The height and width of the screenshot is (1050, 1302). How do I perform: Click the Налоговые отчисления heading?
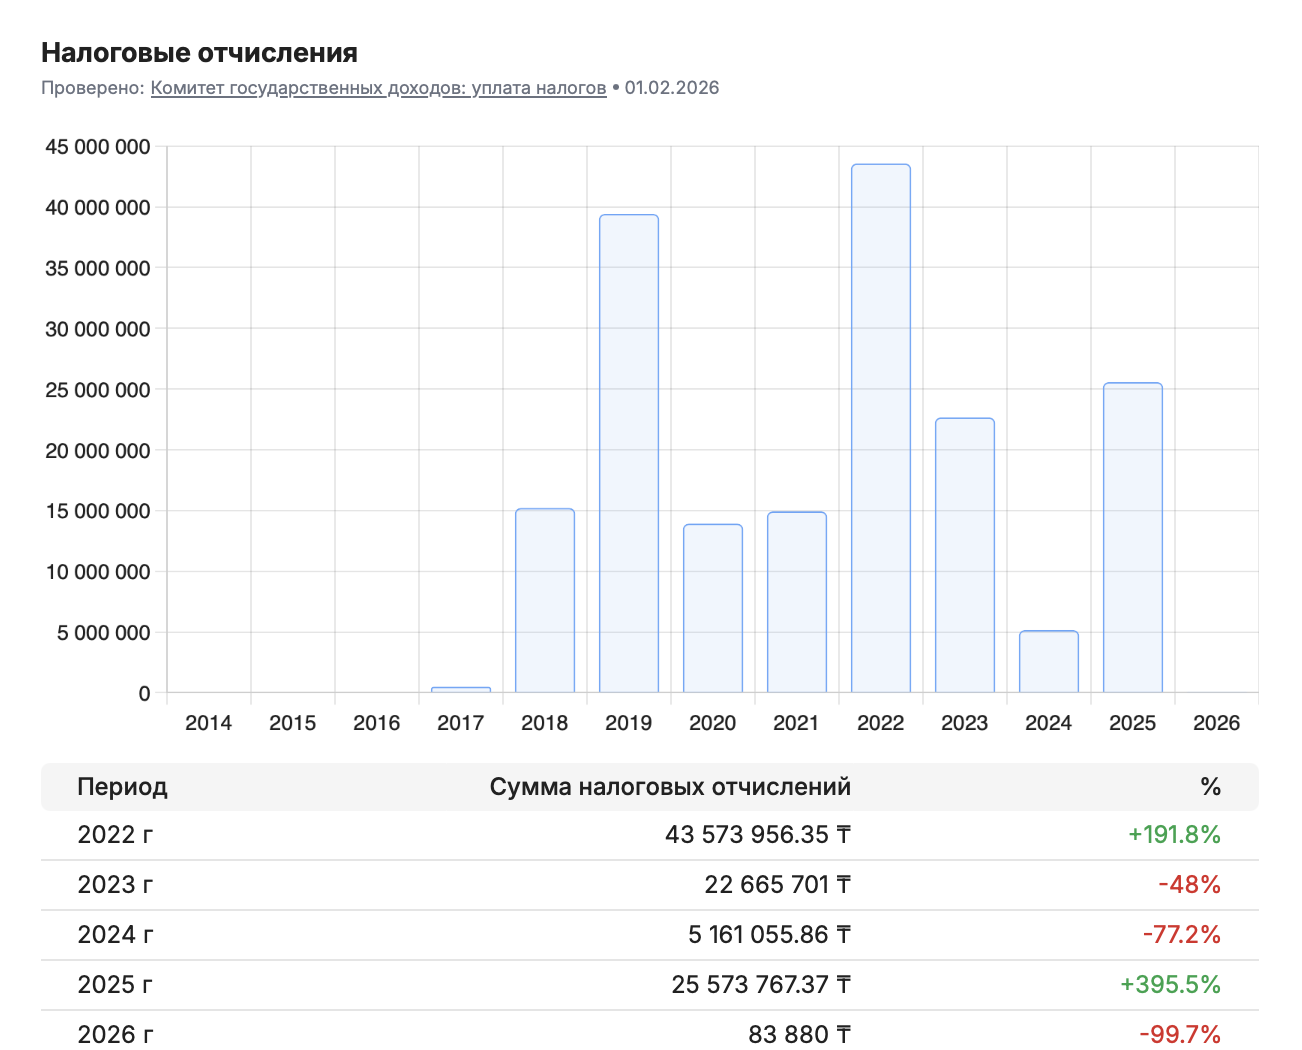click(199, 52)
